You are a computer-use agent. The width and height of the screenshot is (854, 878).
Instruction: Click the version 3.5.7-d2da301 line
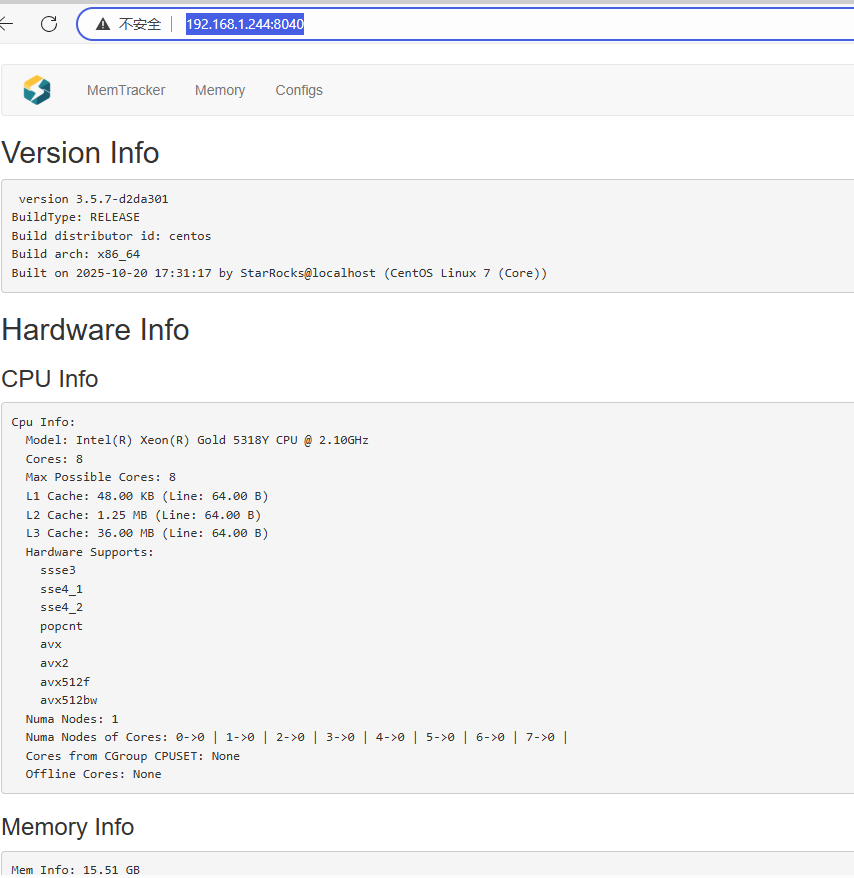[x=94, y=199]
